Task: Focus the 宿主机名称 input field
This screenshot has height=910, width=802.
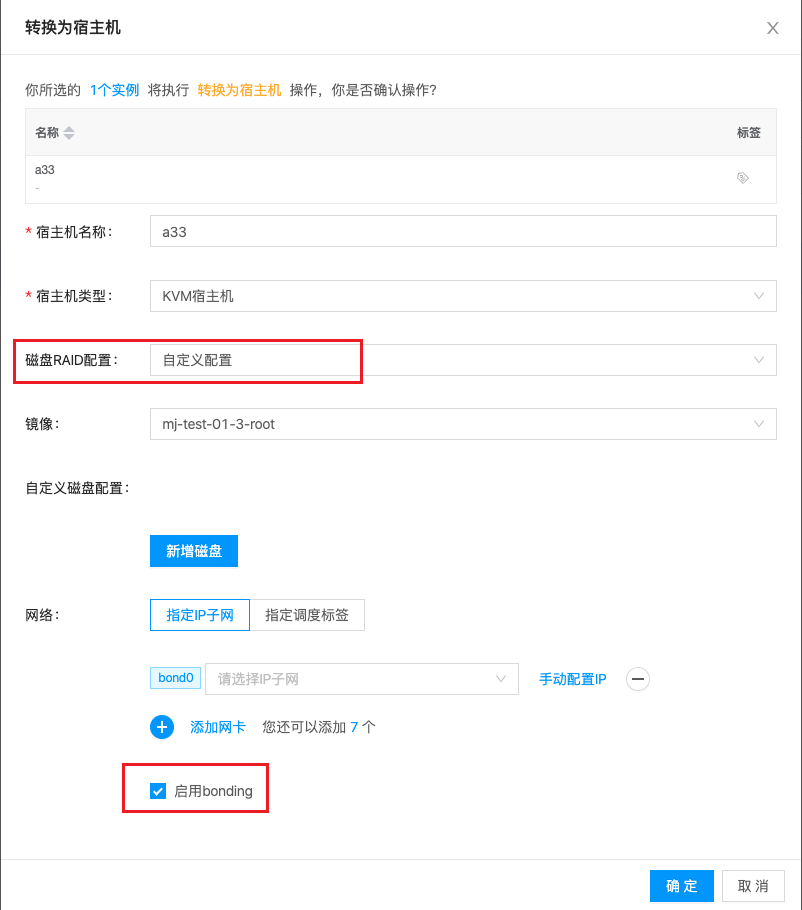Action: pyautogui.click(x=462, y=232)
